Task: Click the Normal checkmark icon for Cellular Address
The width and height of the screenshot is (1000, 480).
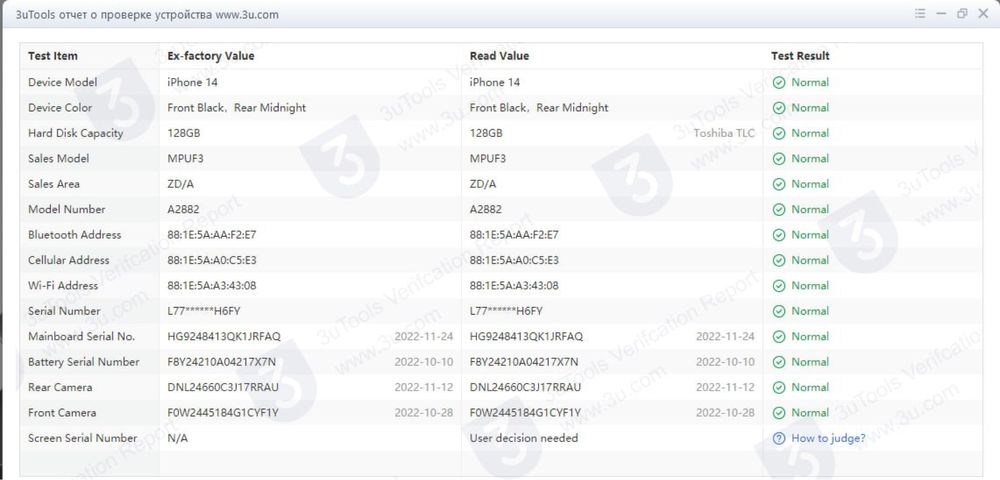Action: [779, 261]
